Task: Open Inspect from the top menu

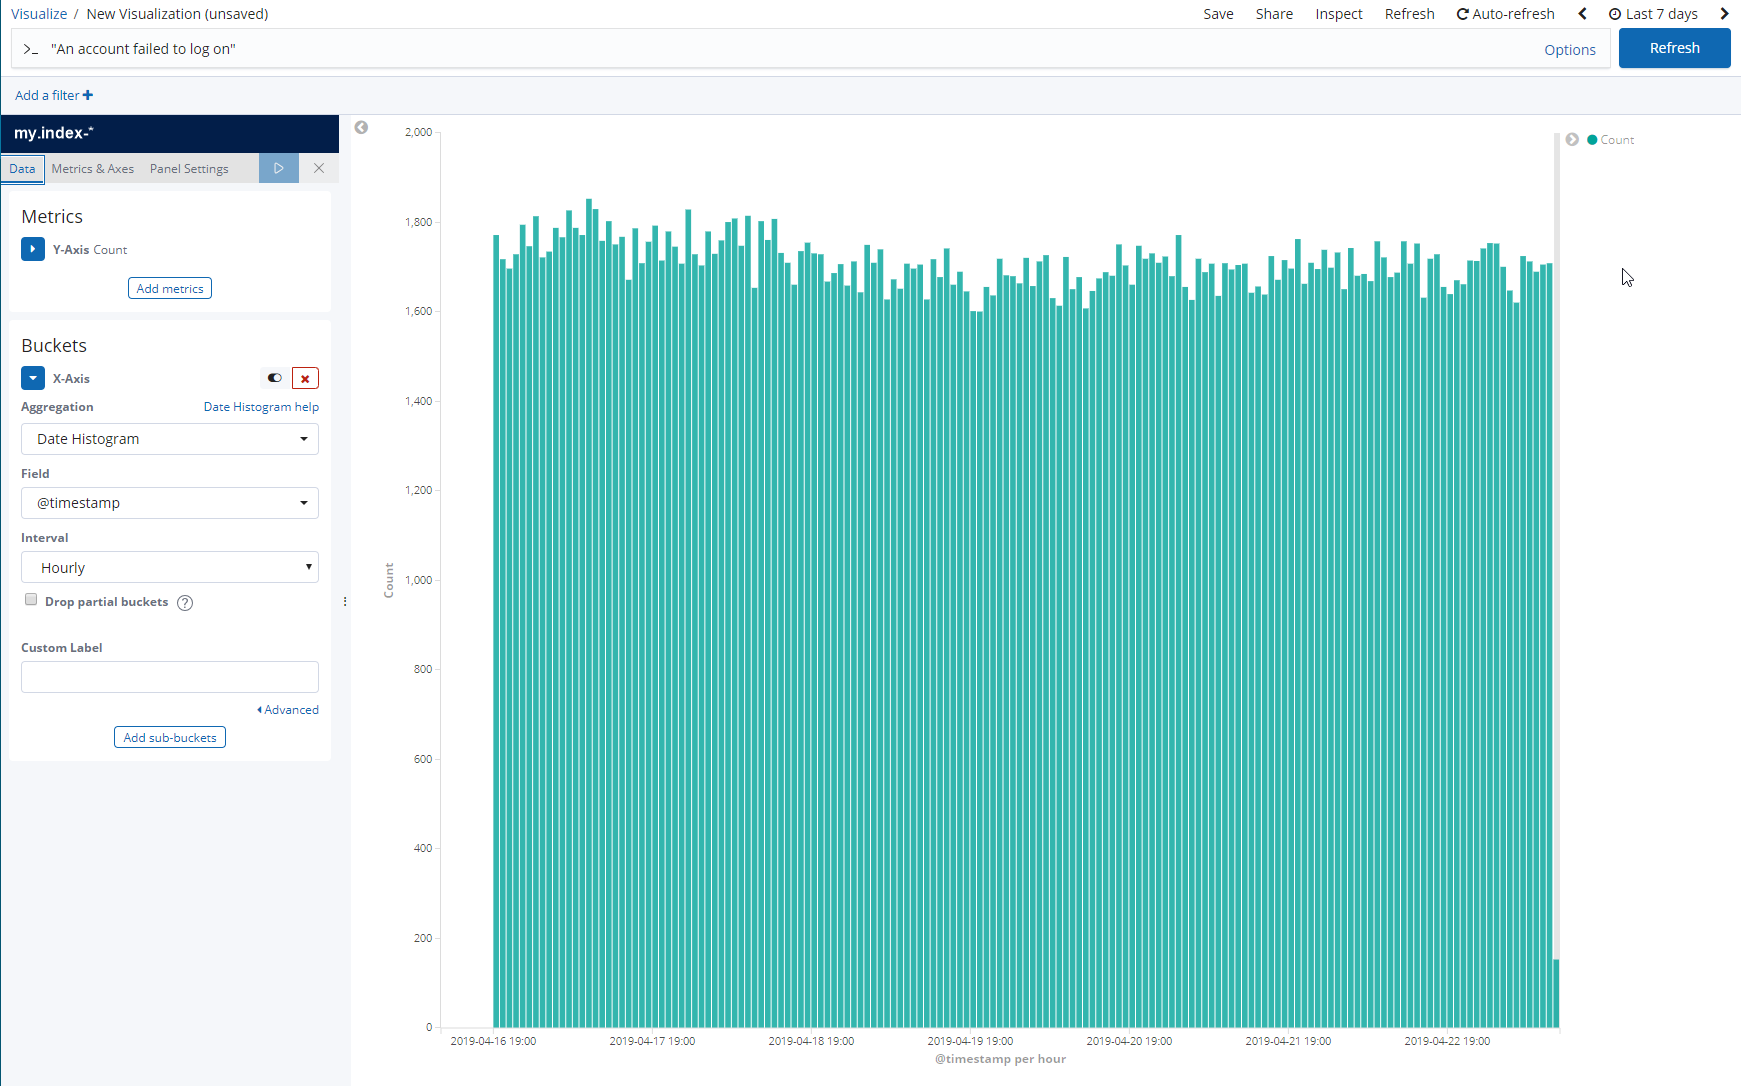Action: [1339, 14]
